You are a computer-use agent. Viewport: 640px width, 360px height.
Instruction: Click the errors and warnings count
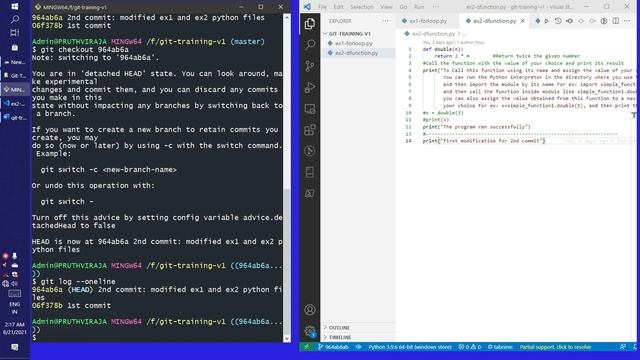[x=469, y=347]
